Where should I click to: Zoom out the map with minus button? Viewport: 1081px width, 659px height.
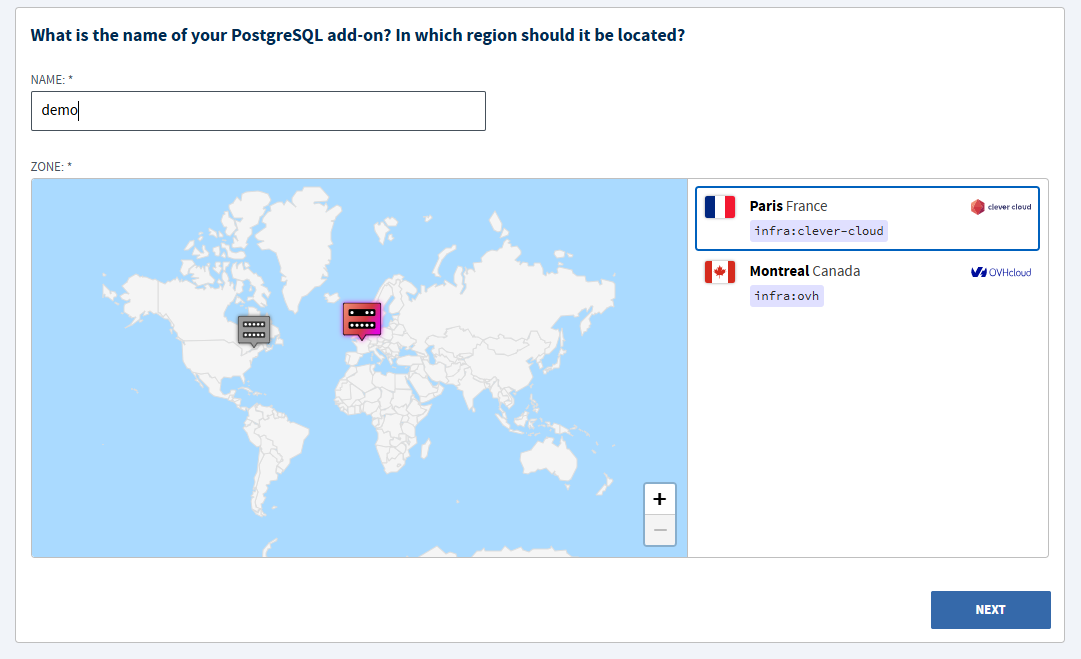[660, 530]
